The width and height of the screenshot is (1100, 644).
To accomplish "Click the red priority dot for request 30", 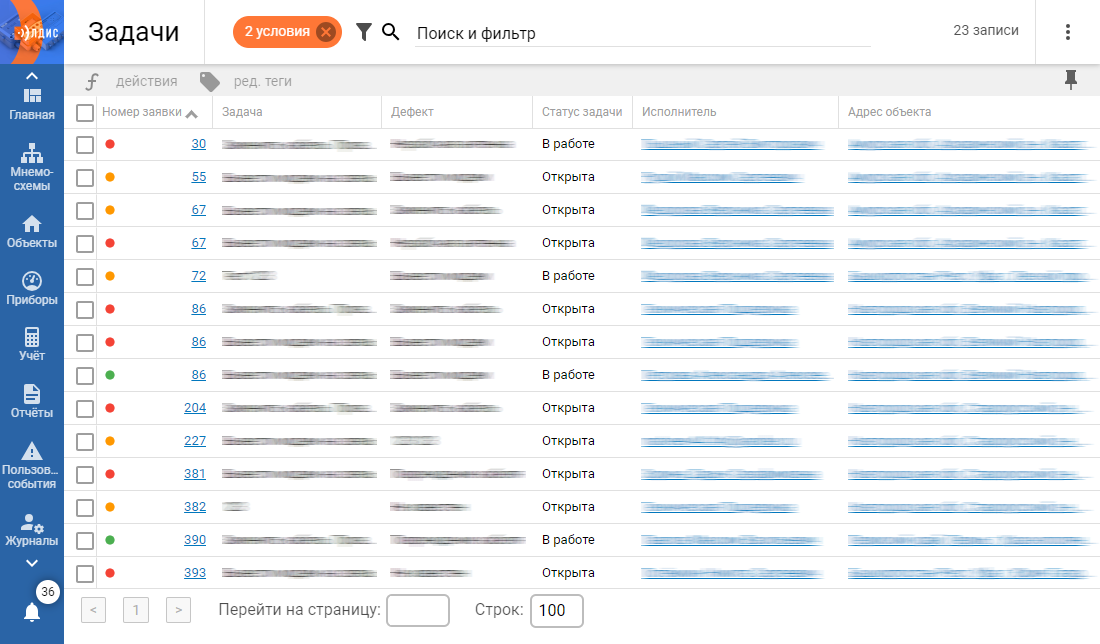I will click(110, 144).
